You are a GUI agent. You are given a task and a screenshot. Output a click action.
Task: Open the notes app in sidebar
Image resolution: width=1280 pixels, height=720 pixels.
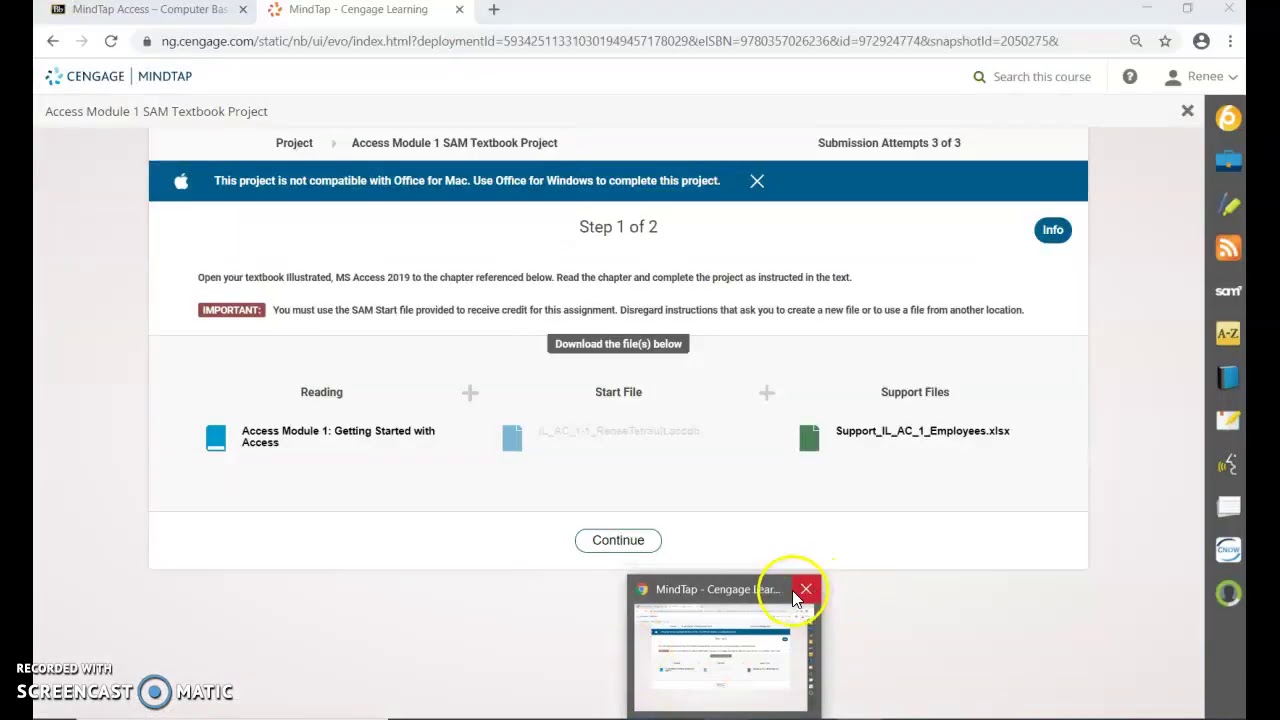pyautogui.click(x=1228, y=420)
